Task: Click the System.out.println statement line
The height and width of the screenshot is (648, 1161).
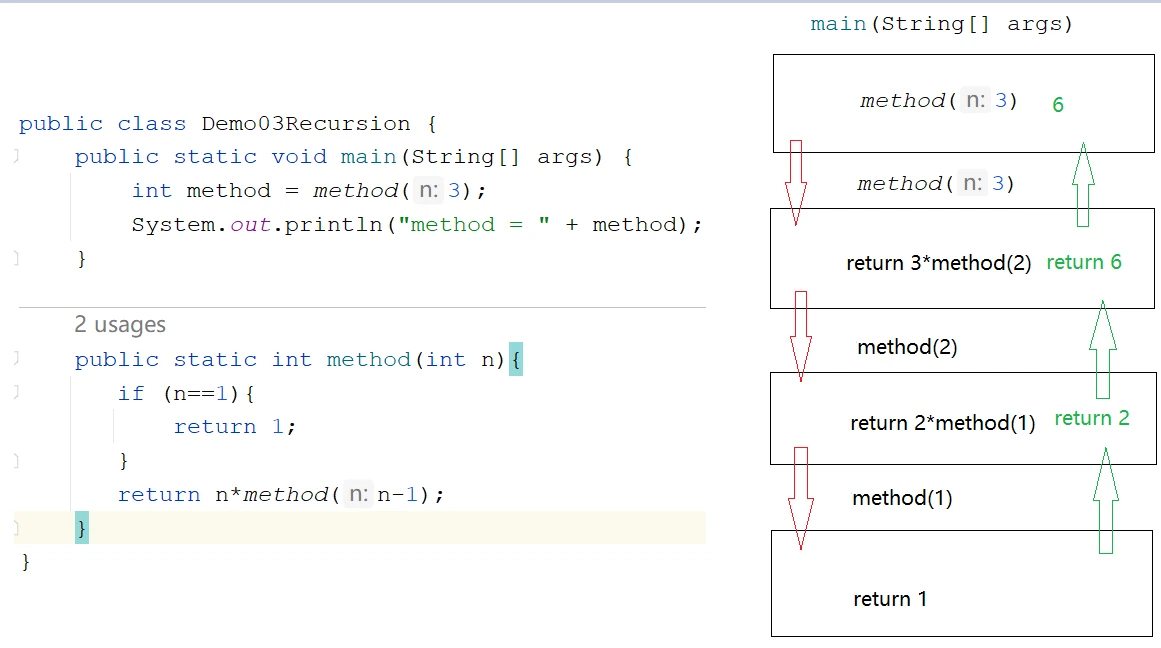Action: [417, 224]
